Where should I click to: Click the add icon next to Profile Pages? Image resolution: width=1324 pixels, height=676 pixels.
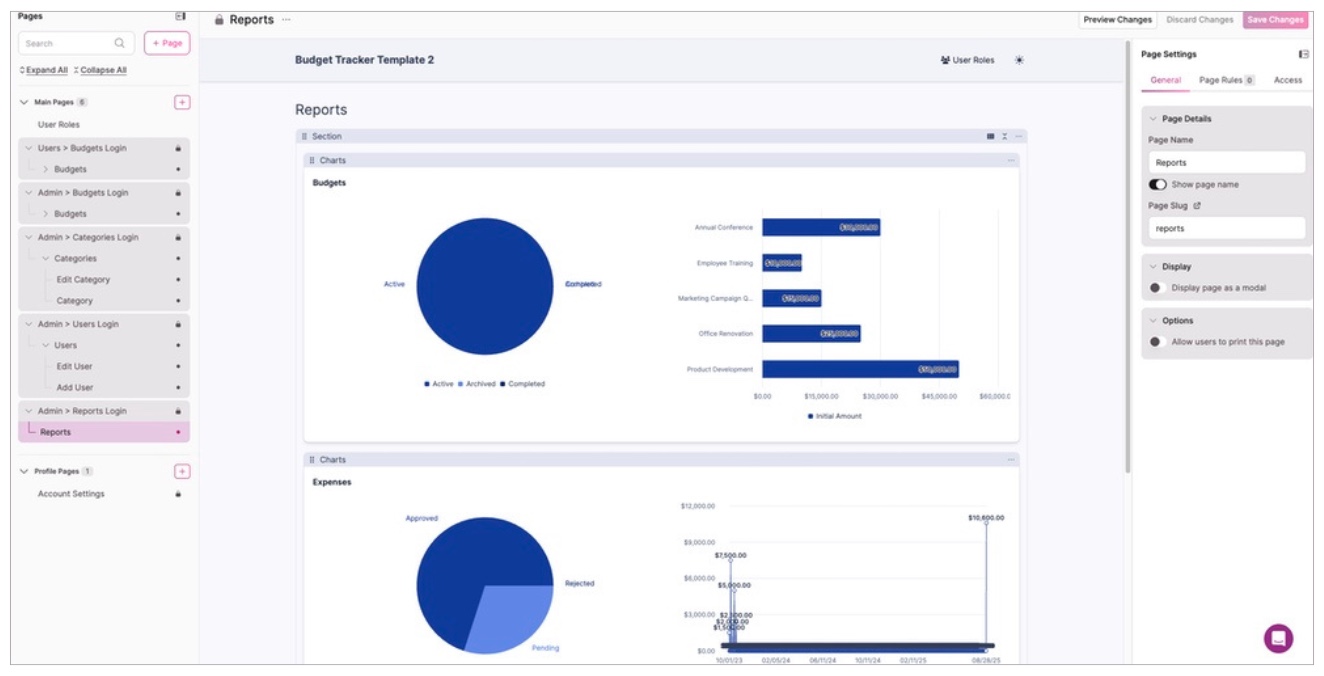click(x=182, y=471)
